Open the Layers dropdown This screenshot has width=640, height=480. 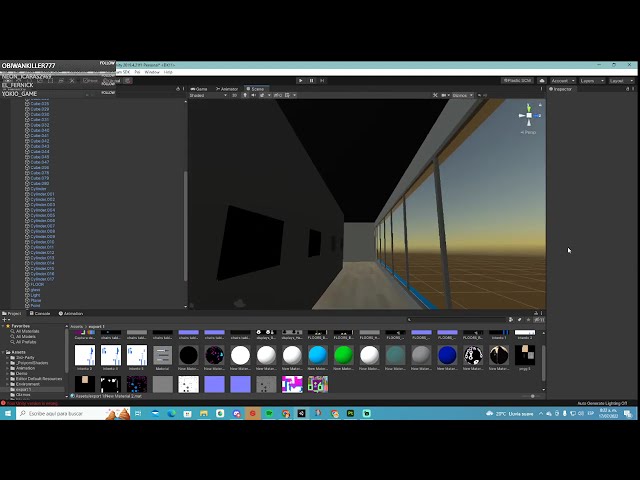coord(591,81)
